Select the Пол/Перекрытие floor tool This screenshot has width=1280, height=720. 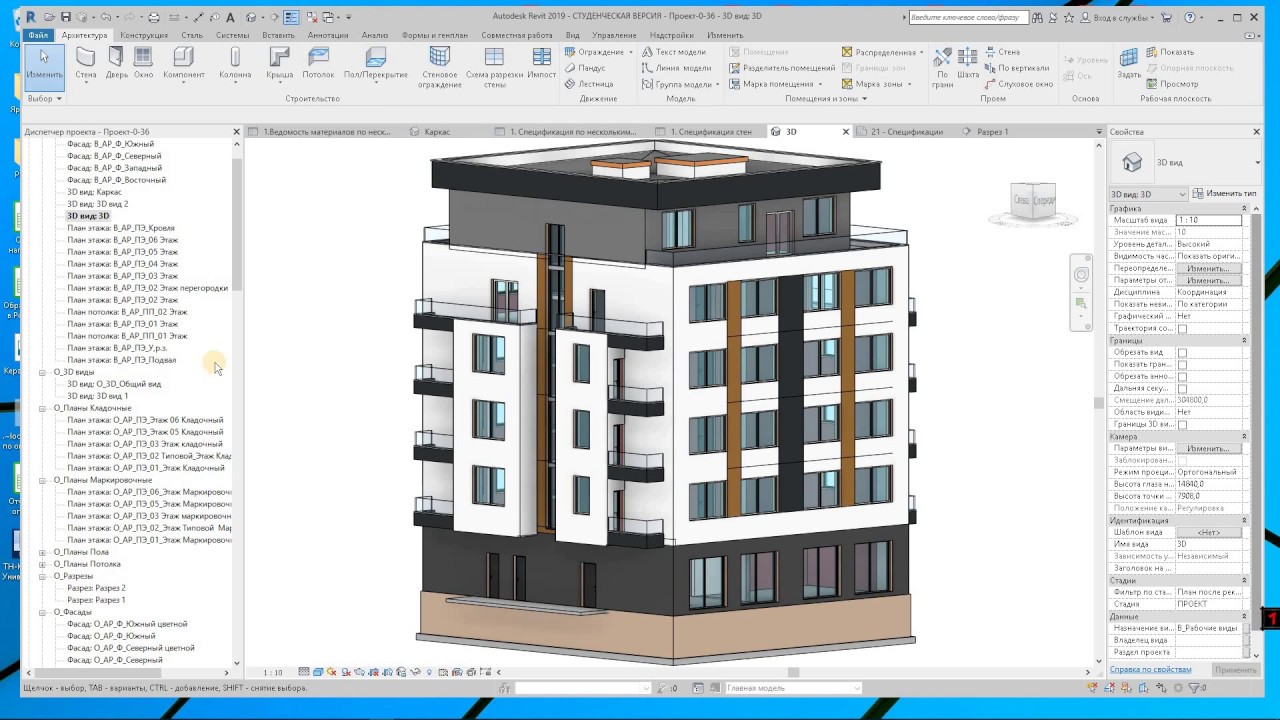(376, 63)
